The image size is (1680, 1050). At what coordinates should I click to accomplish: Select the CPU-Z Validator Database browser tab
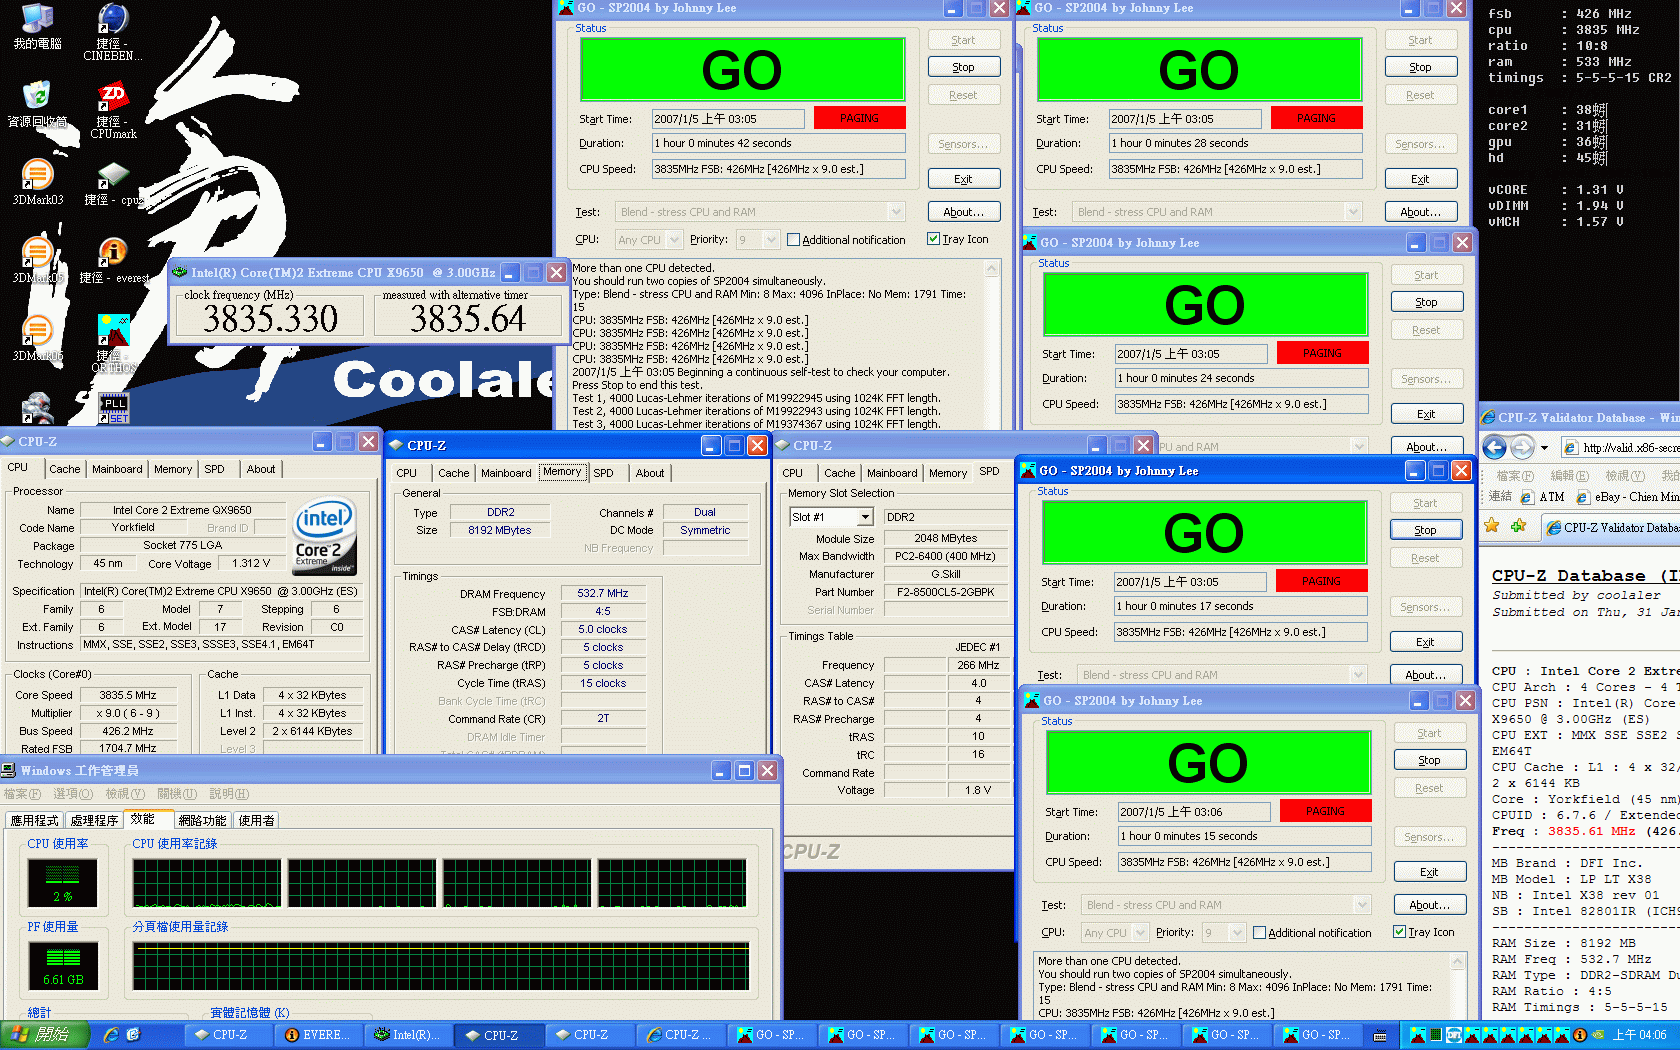tap(1610, 527)
